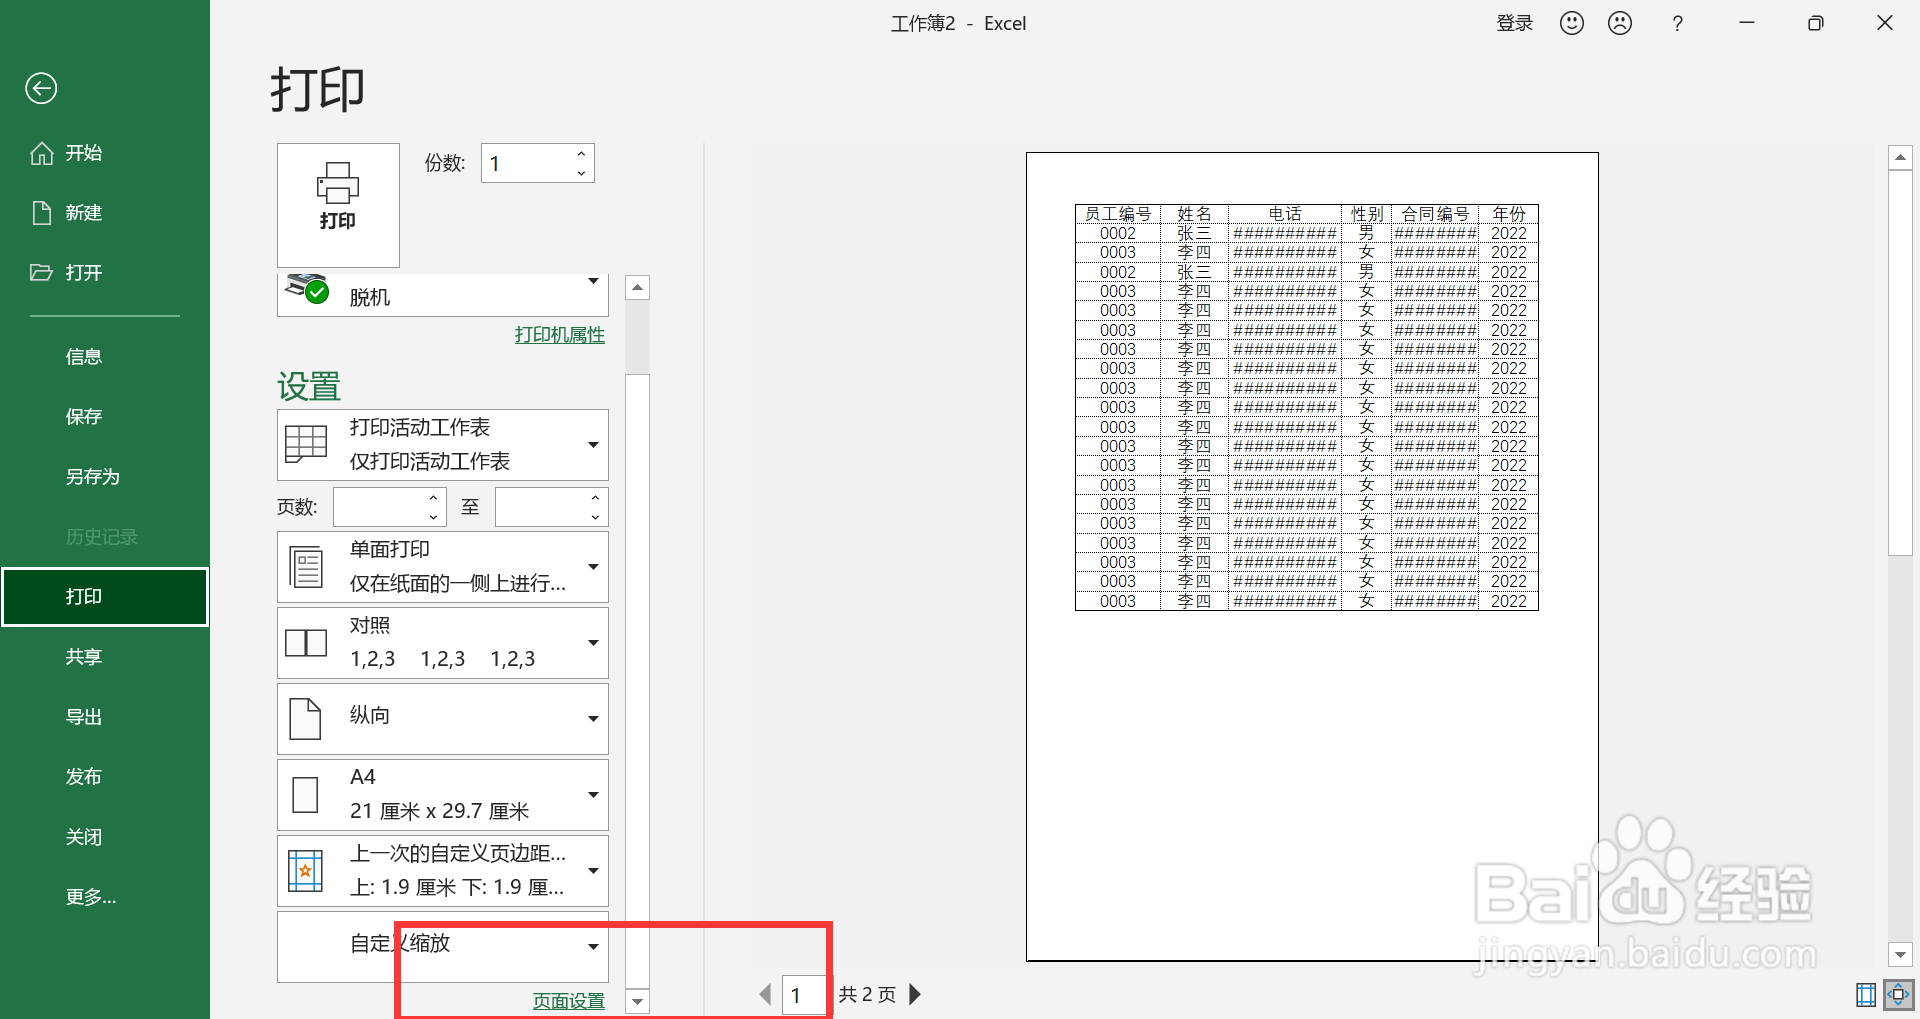Viewport: 1920px width, 1019px height.
Task: Click the print preview page thumbnail
Action: [1312, 557]
